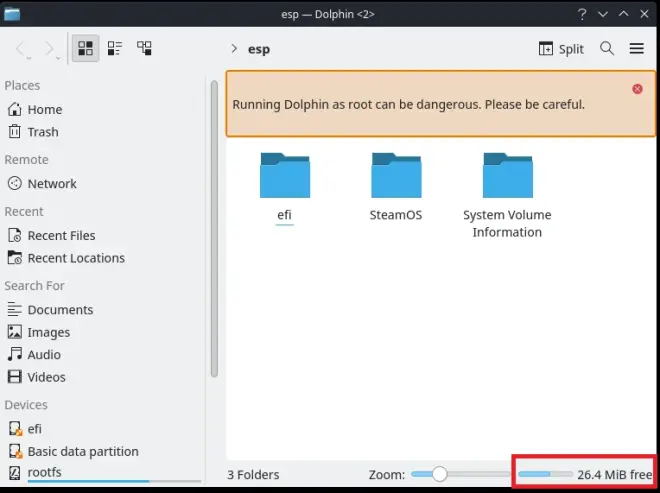Select the System Volume Information folder
Viewport: 660px width, 493px height.
click(507, 195)
